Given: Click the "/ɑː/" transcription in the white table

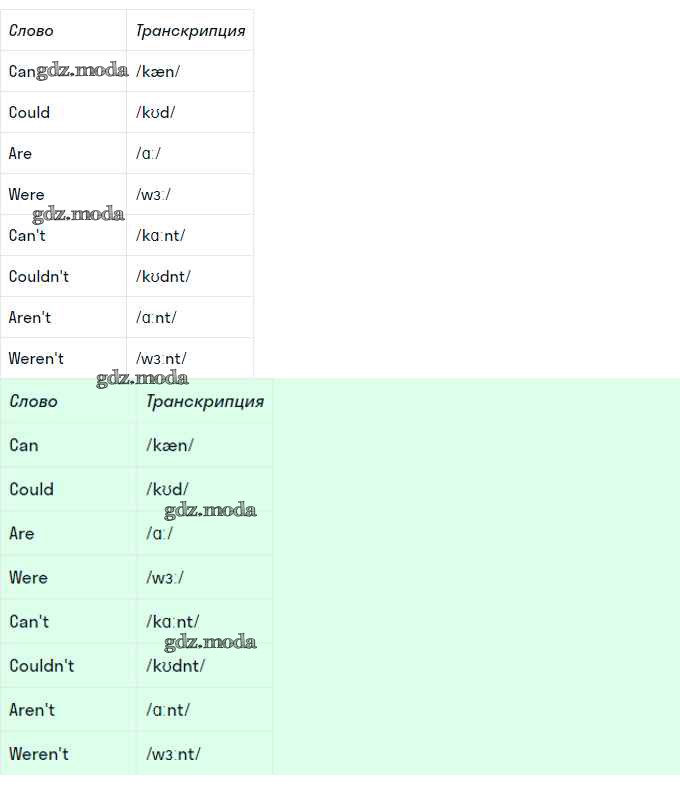Looking at the screenshot, I should tap(149, 153).
